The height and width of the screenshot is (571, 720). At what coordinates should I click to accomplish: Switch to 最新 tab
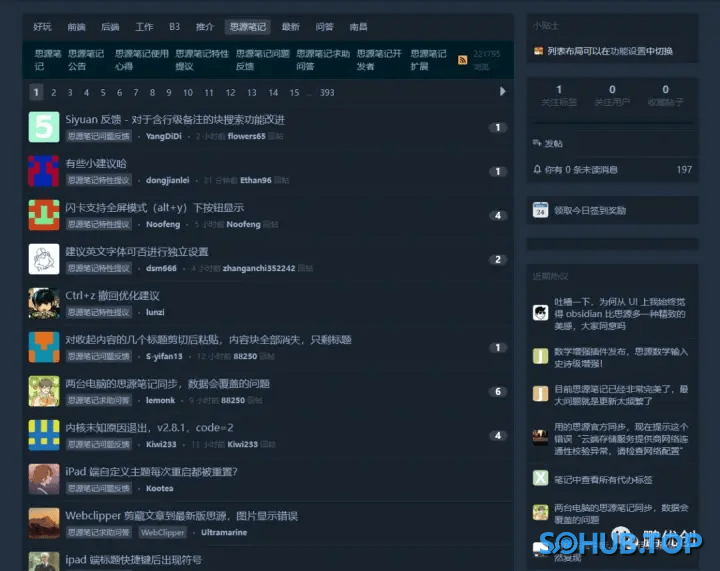291,27
